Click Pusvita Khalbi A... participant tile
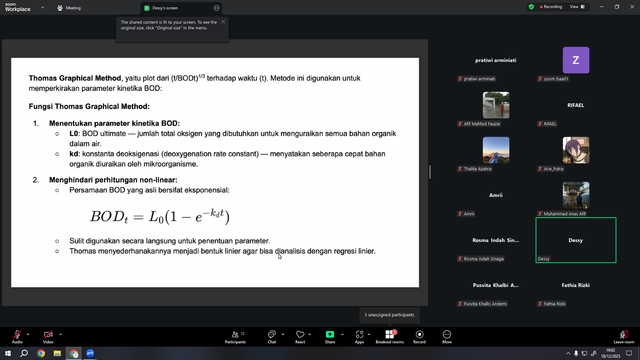This screenshot has width=640, height=360. (496, 285)
